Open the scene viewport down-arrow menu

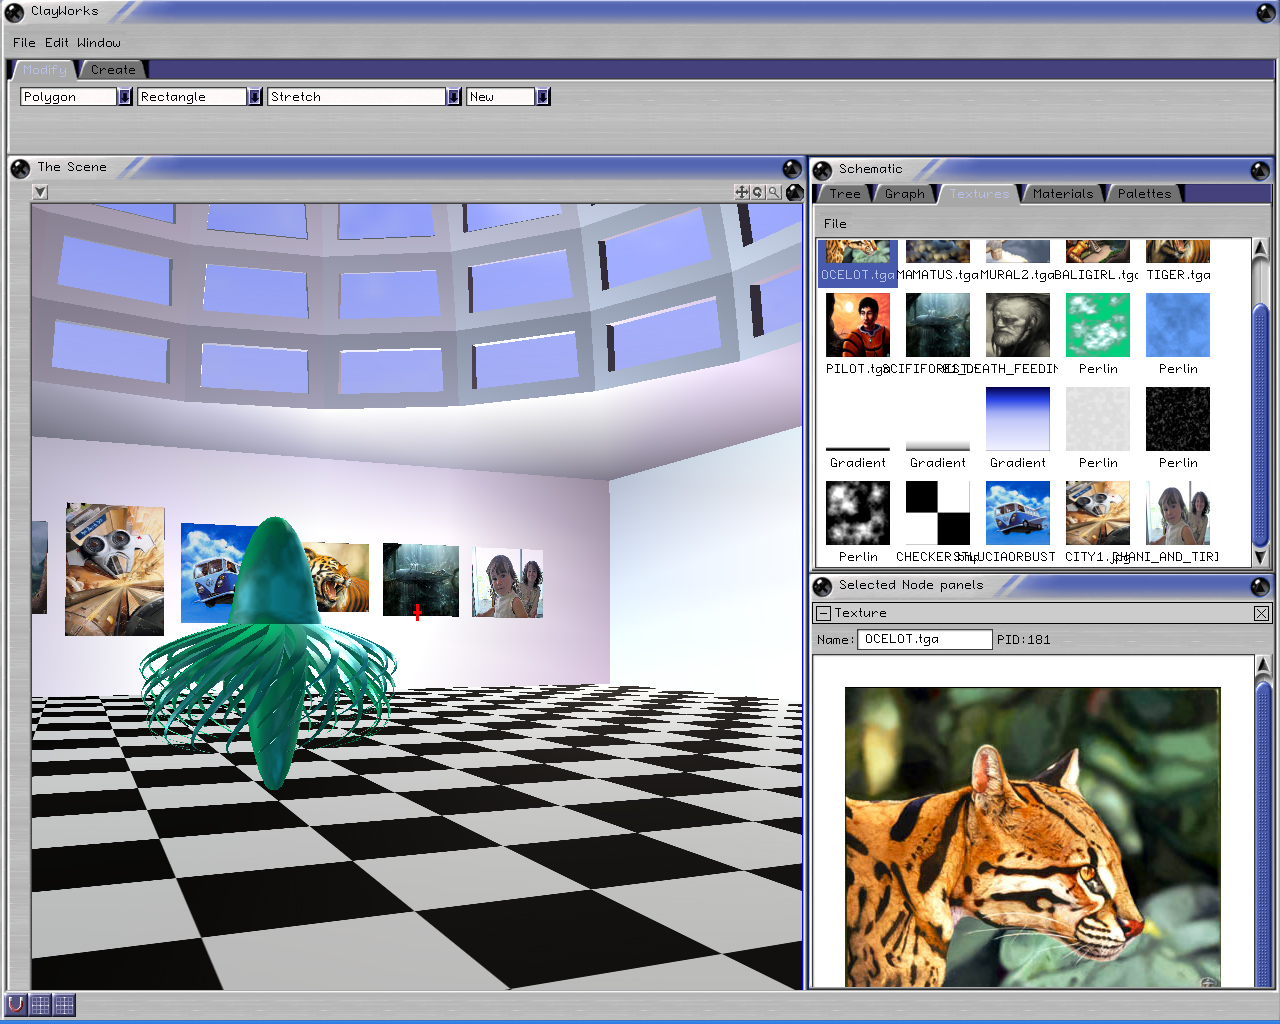click(40, 192)
